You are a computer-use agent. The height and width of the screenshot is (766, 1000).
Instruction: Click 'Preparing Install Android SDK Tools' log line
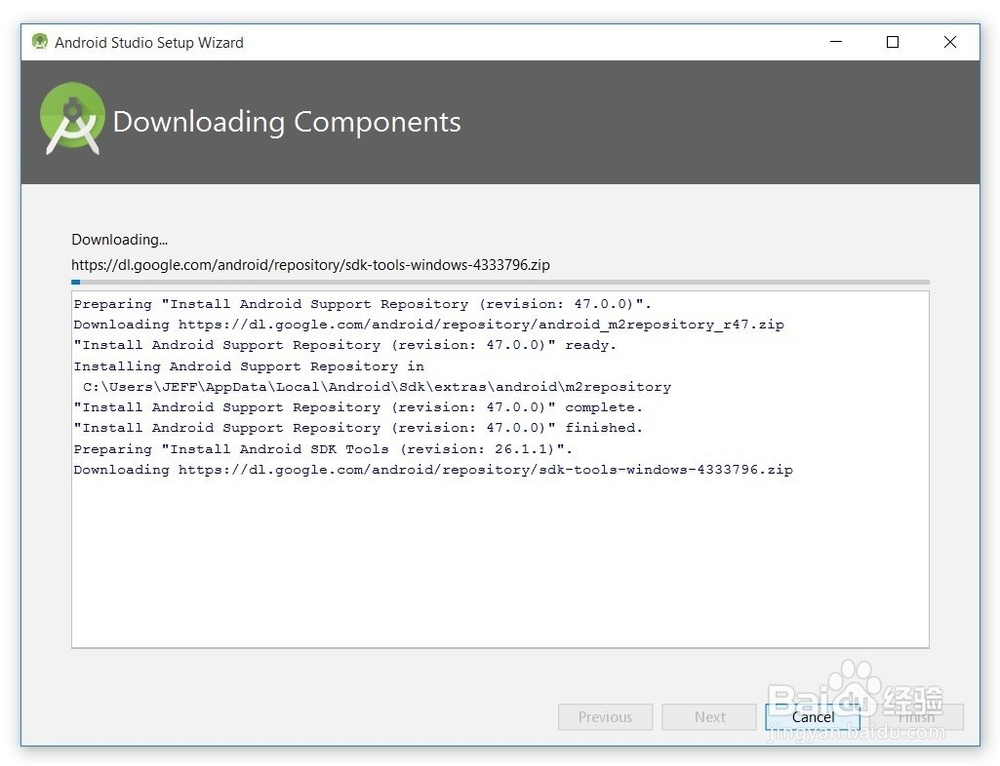click(323, 448)
